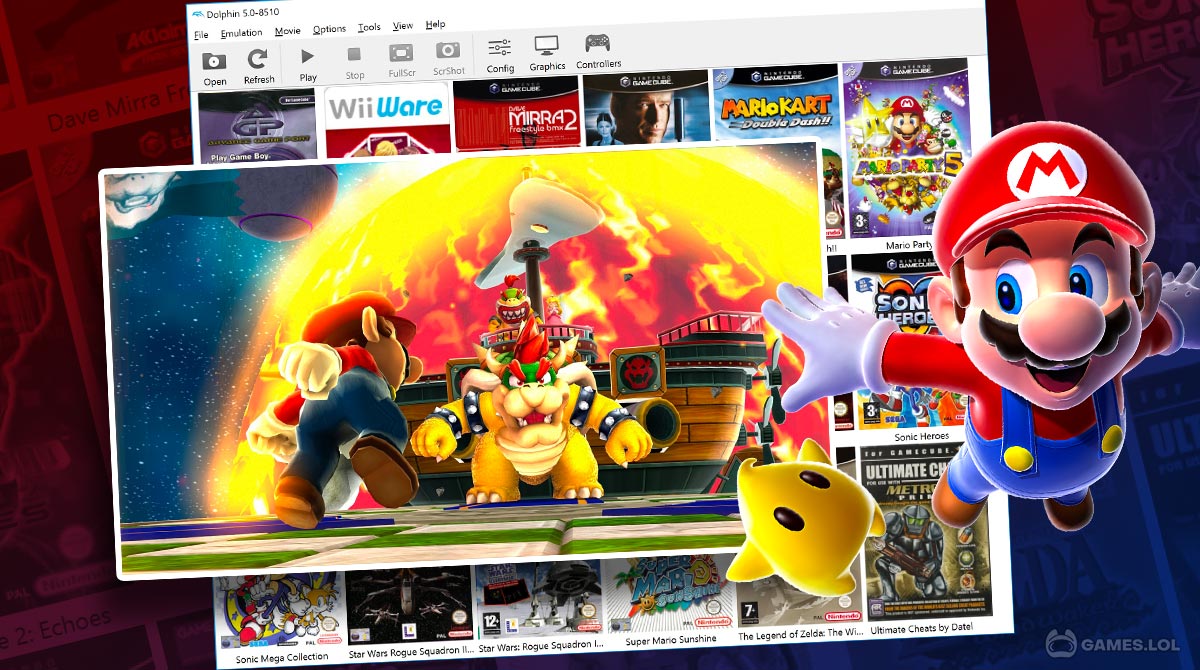The height and width of the screenshot is (670, 1200).
Task: Open the Tools menu
Action: click(369, 28)
